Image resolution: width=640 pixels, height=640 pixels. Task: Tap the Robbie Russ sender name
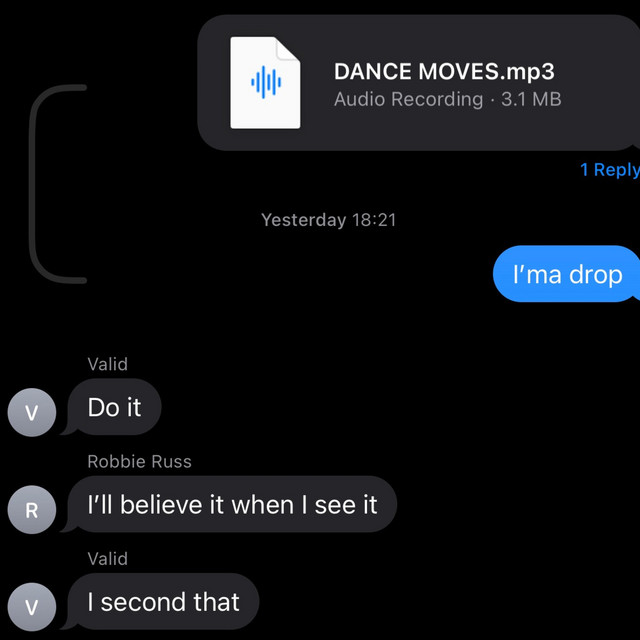click(x=140, y=462)
